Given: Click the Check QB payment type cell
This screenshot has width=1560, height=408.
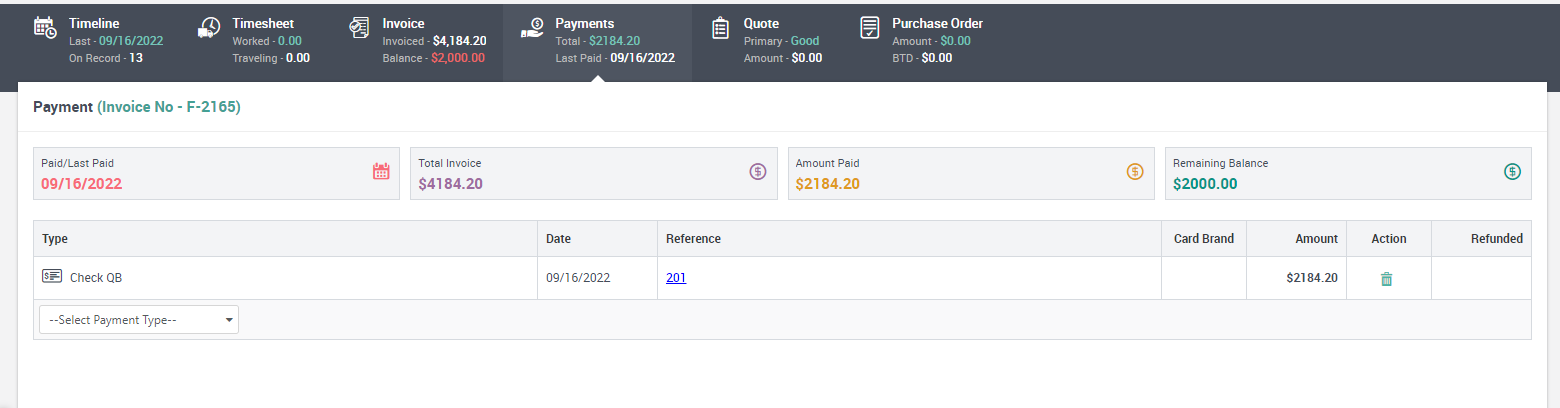Looking at the screenshot, I should (286, 278).
